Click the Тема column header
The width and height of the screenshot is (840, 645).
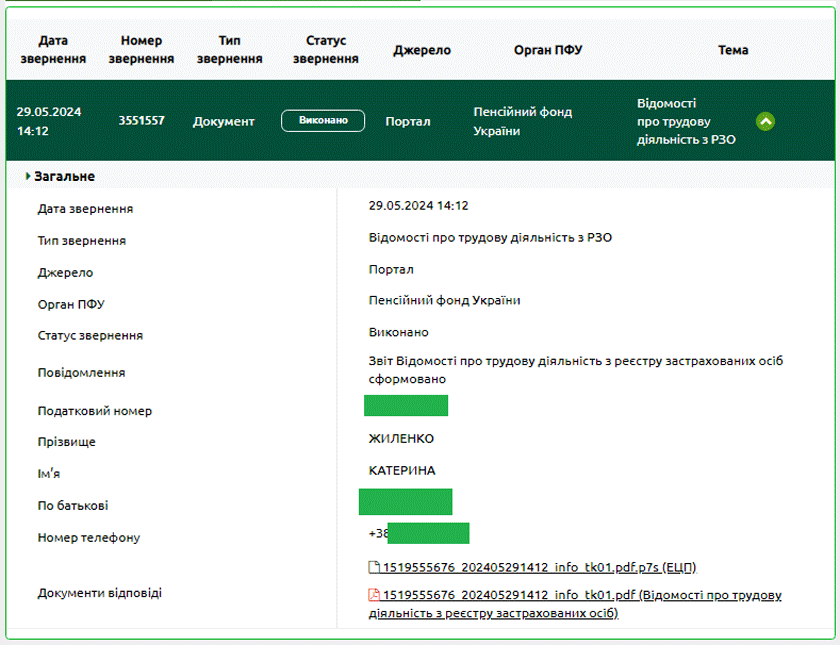pyautogui.click(x=733, y=50)
